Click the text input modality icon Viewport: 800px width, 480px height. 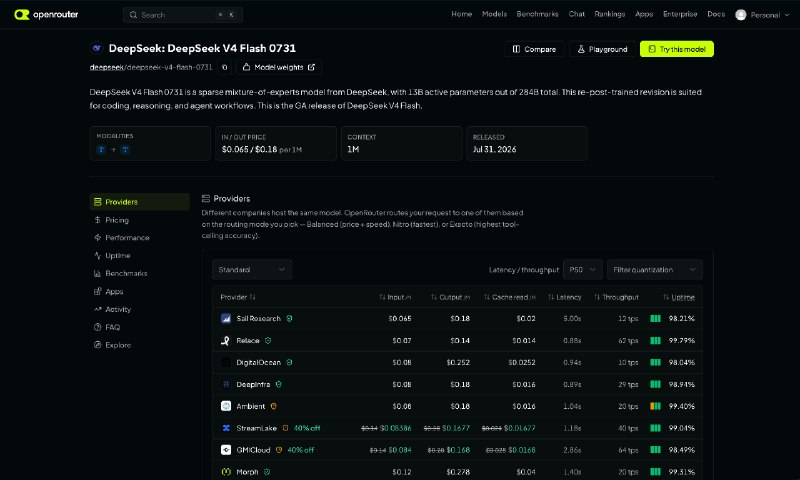(x=101, y=149)
